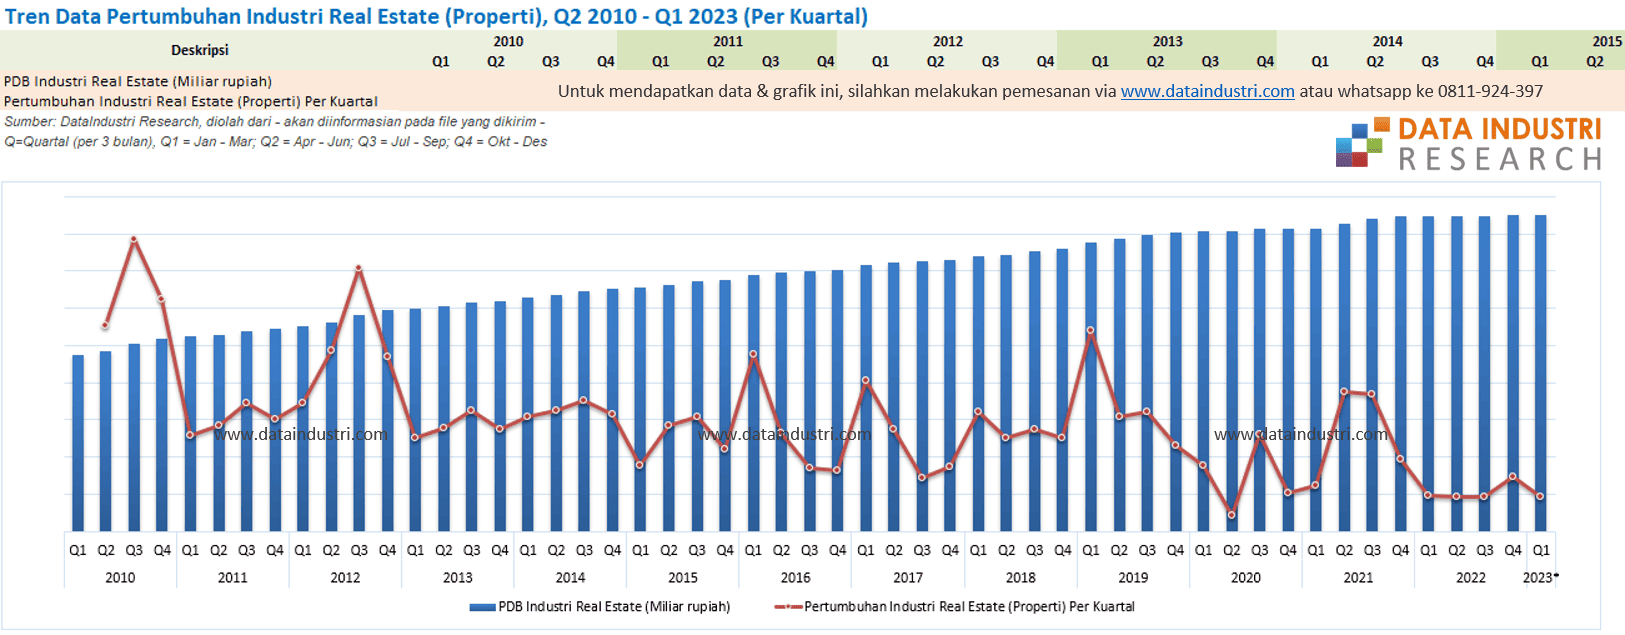Click the 2016 year label on the chart axis

click(x=795, y=578)
